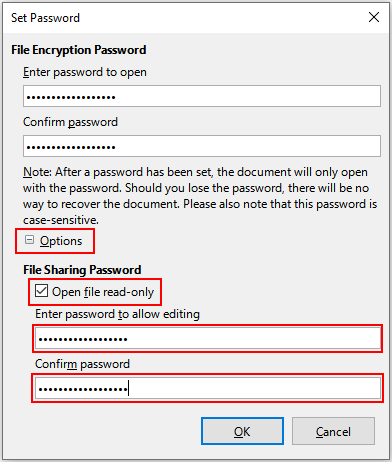Click the Set Password title bar text
The height and width of the screenshot is (462, 392).
45,18
